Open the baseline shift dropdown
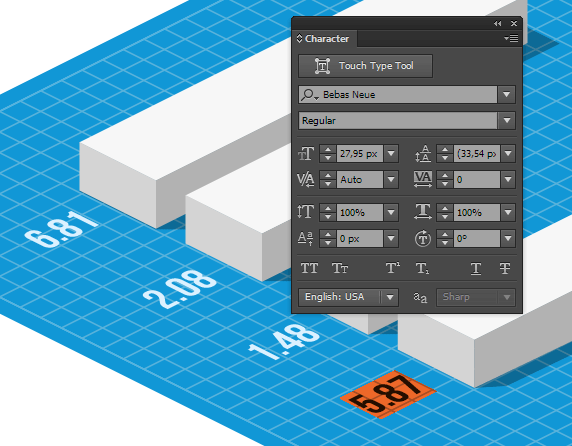This screenshot has height=446, width=572. (391, 238)
